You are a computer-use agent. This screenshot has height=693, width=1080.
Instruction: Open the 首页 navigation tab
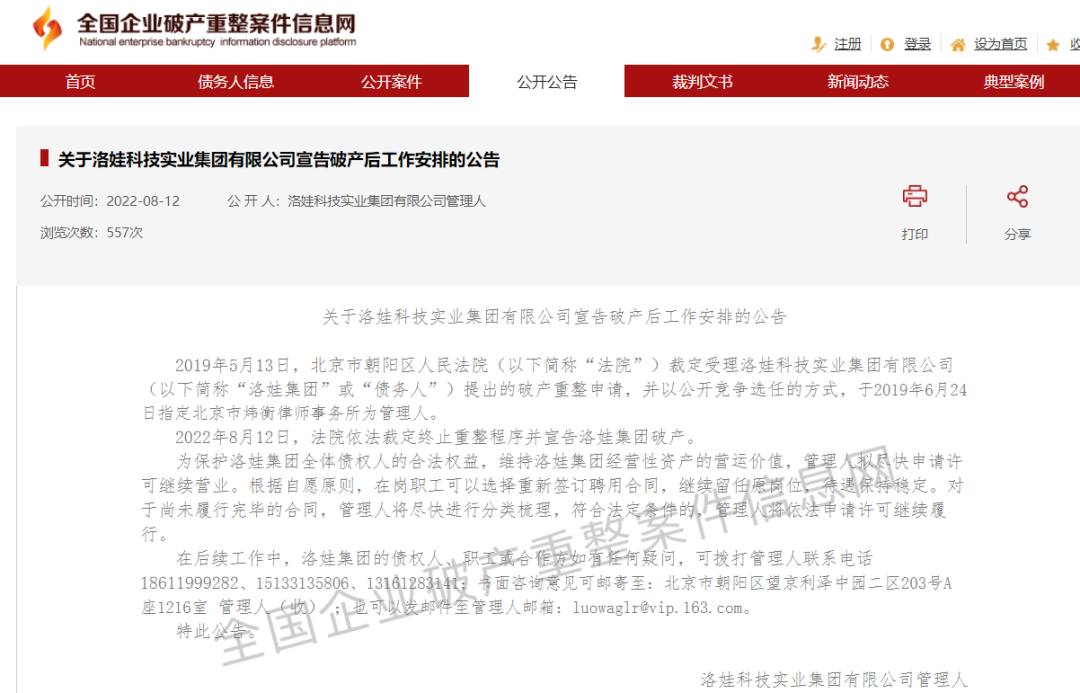80,81
